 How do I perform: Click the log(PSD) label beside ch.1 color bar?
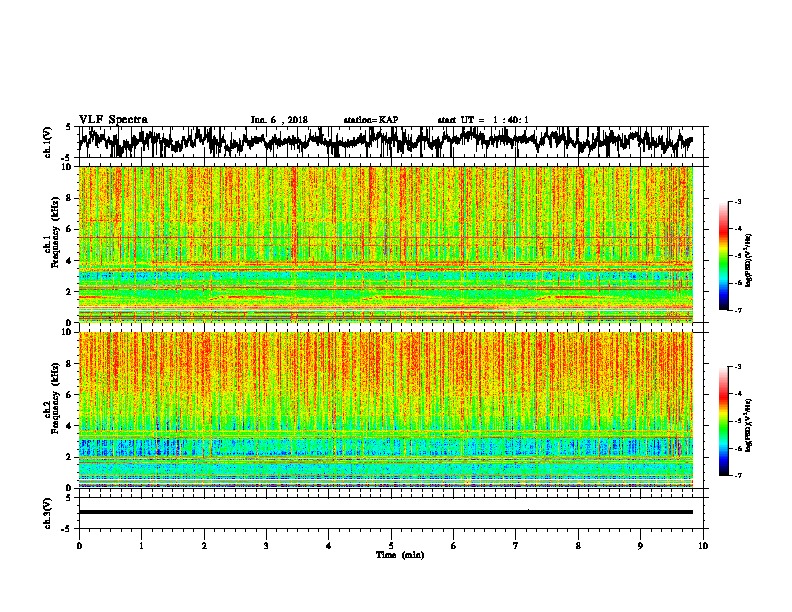[749, 260]
